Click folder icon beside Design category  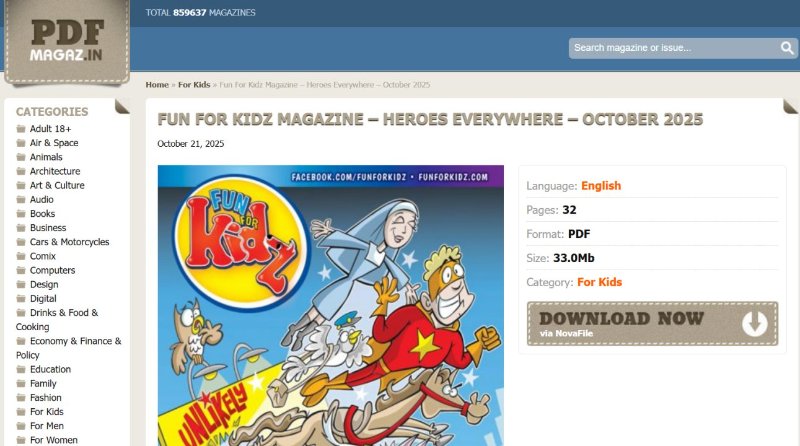(21, 284)
